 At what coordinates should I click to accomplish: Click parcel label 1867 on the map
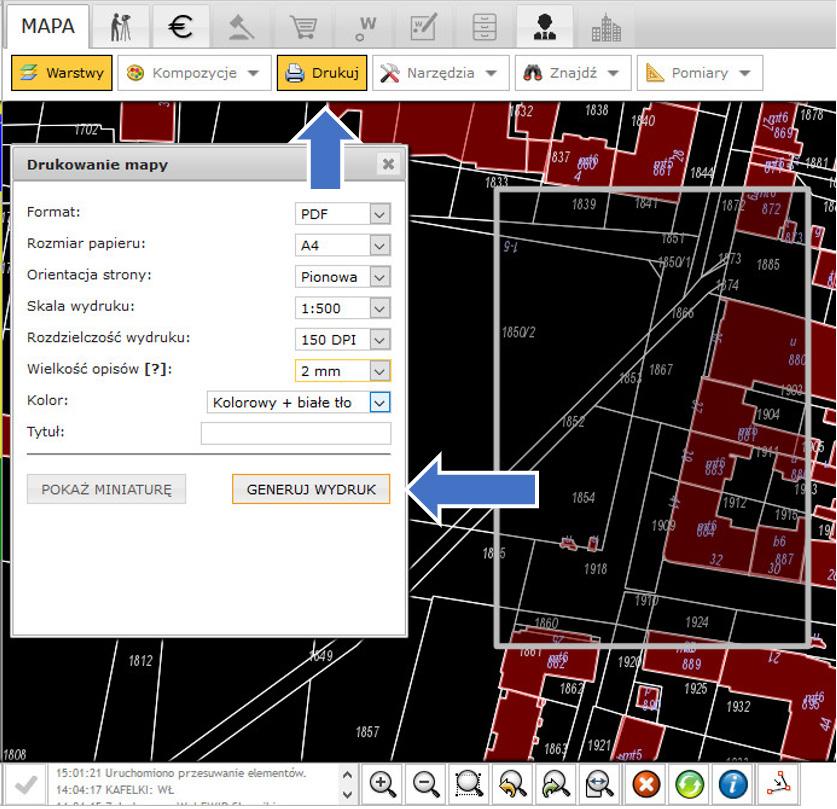[x=661, y=369]
